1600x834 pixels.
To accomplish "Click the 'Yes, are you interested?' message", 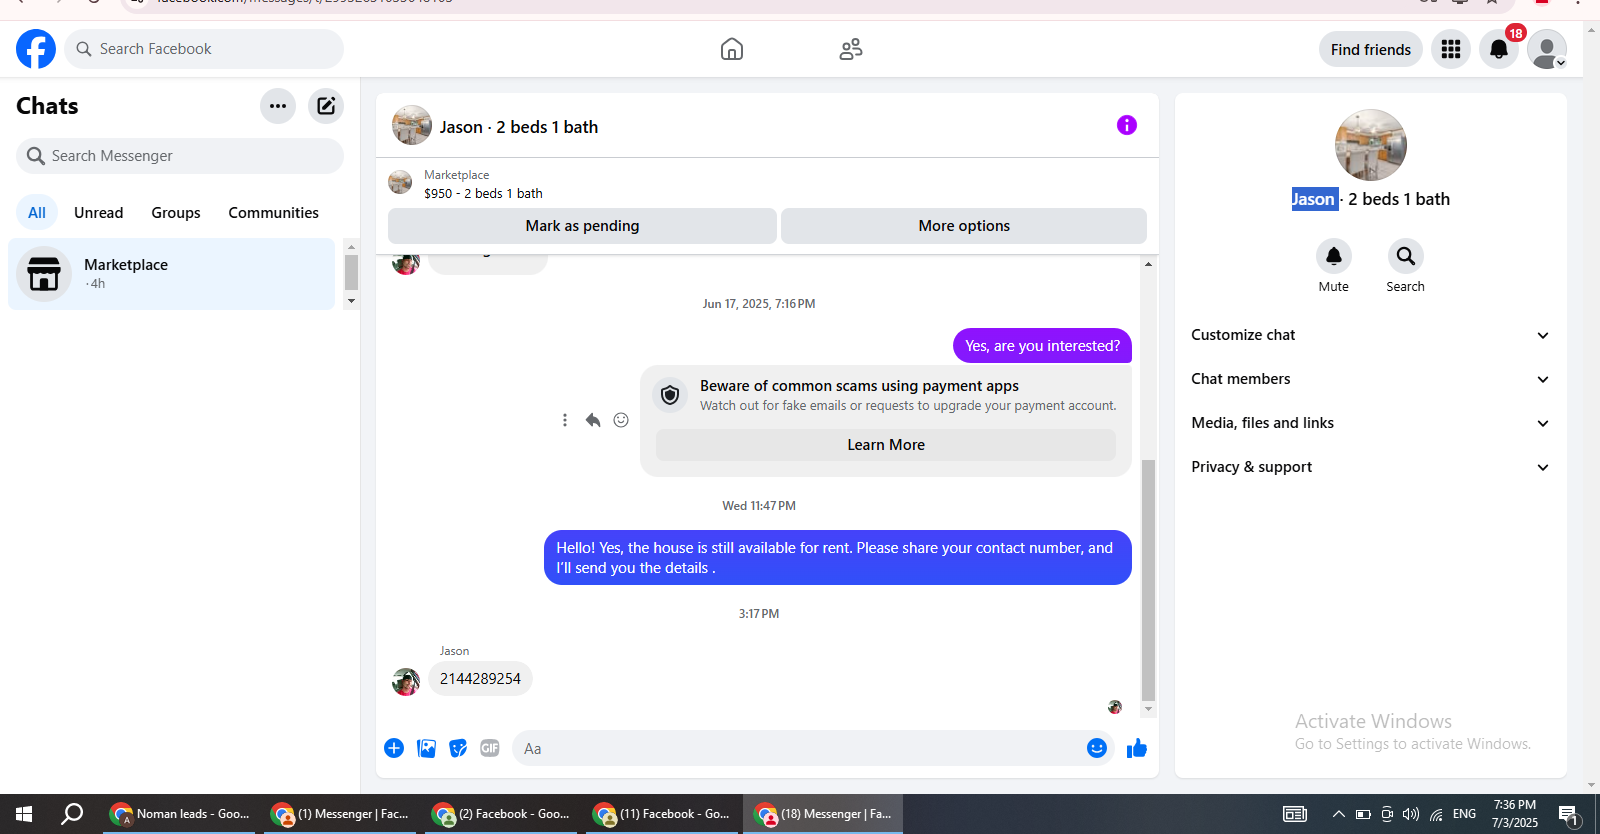I will tap(1043, 346).
